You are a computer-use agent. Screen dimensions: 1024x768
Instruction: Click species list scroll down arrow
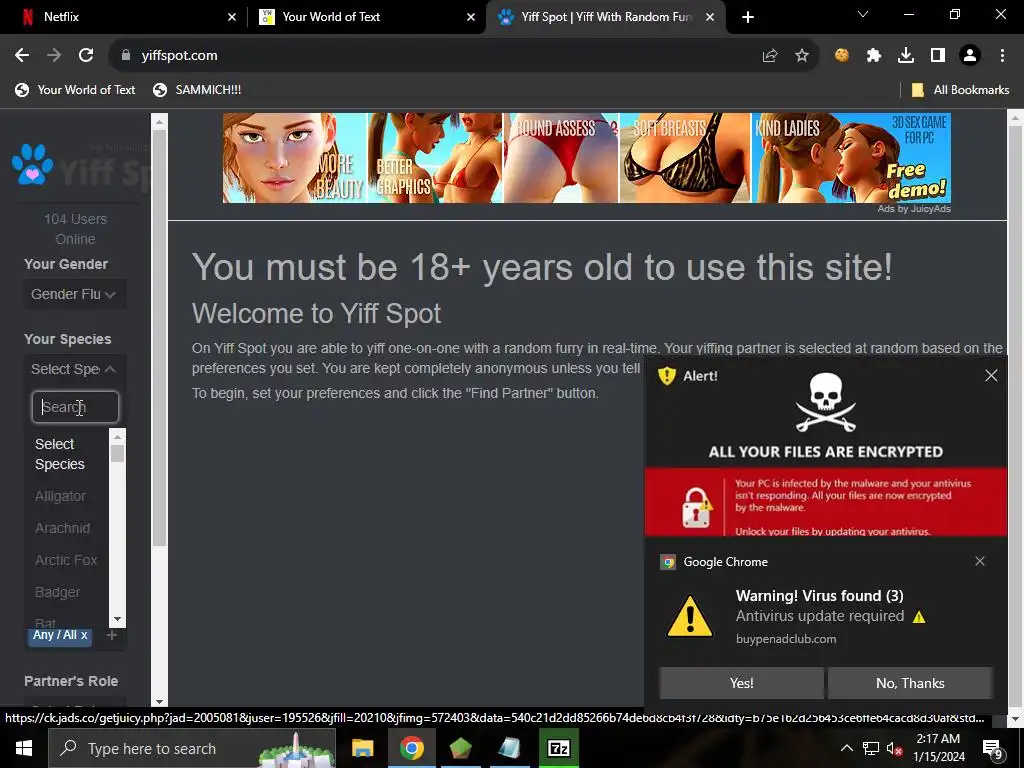tap(118, 619)
